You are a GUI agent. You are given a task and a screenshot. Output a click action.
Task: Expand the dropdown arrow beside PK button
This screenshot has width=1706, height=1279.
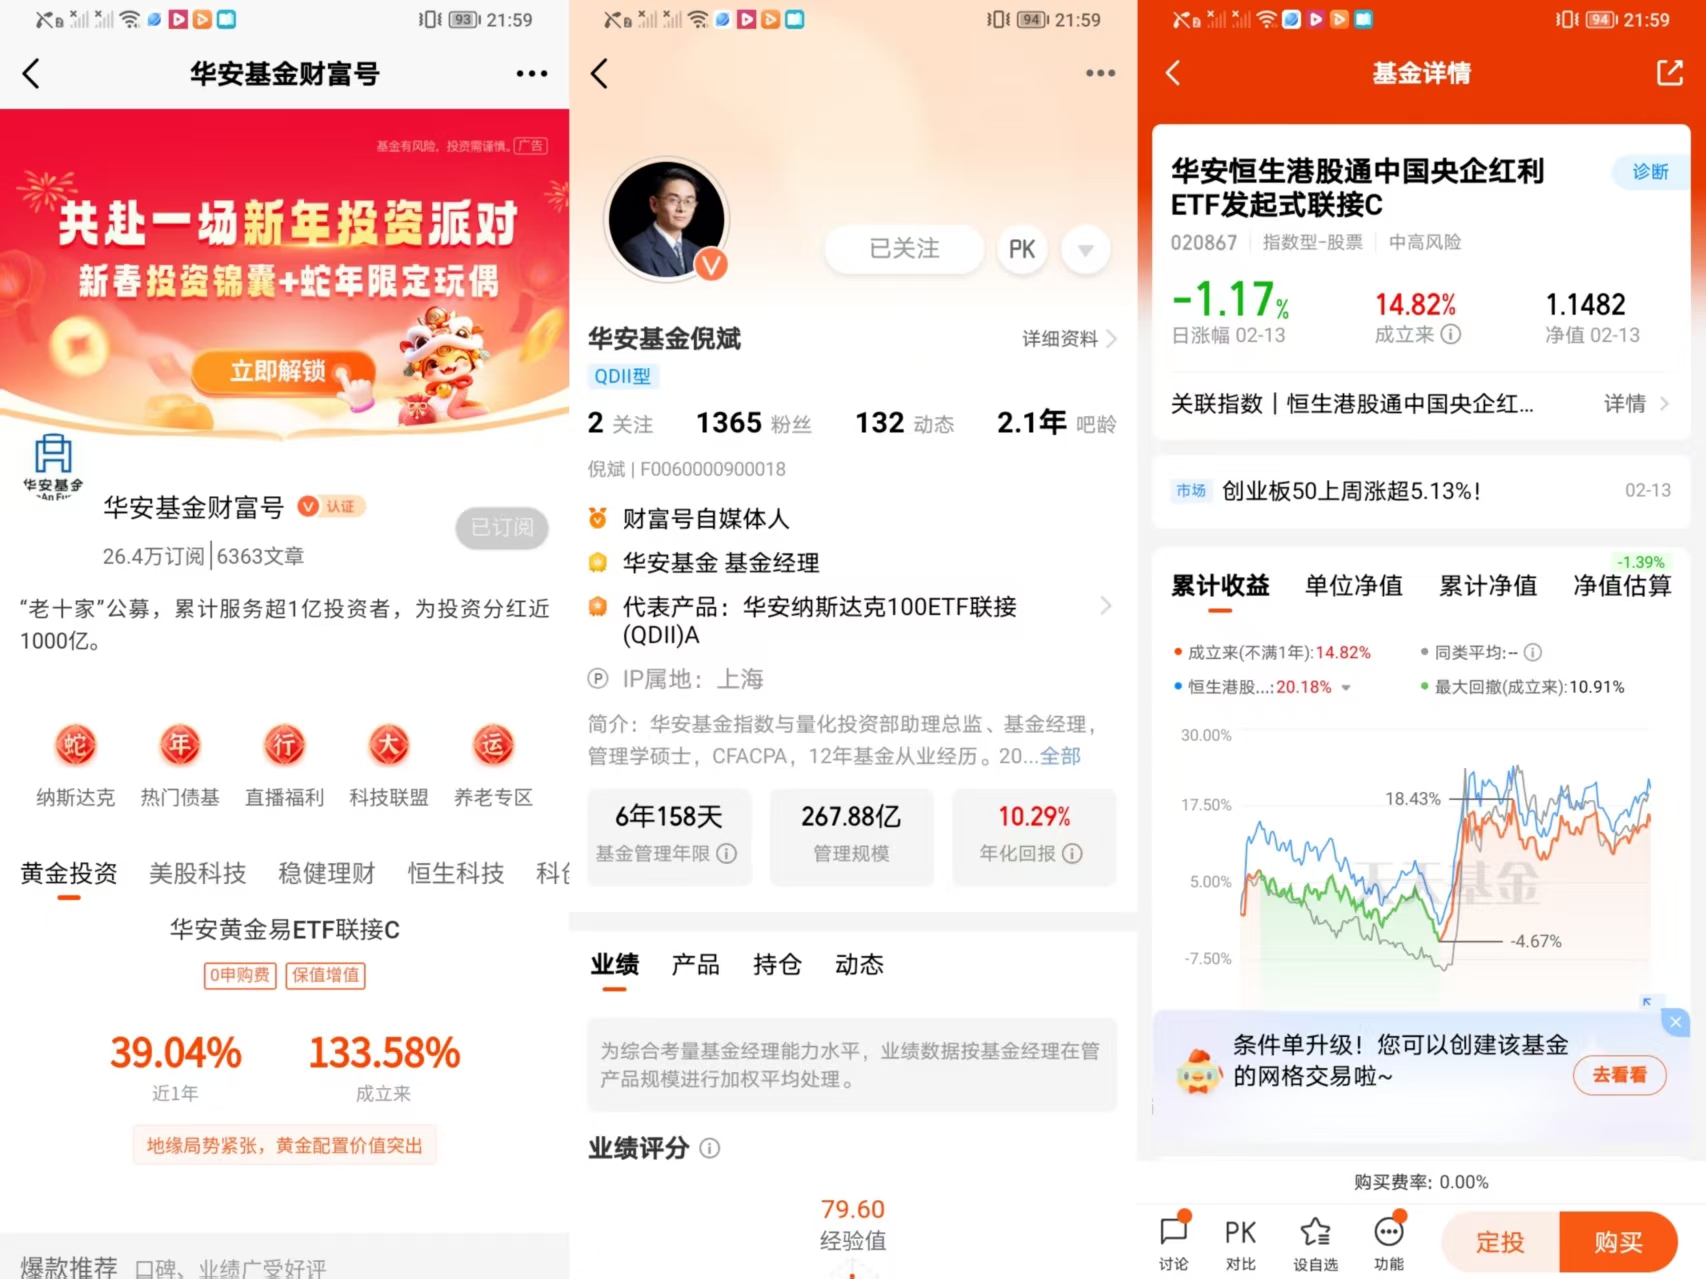[1085, 249]
